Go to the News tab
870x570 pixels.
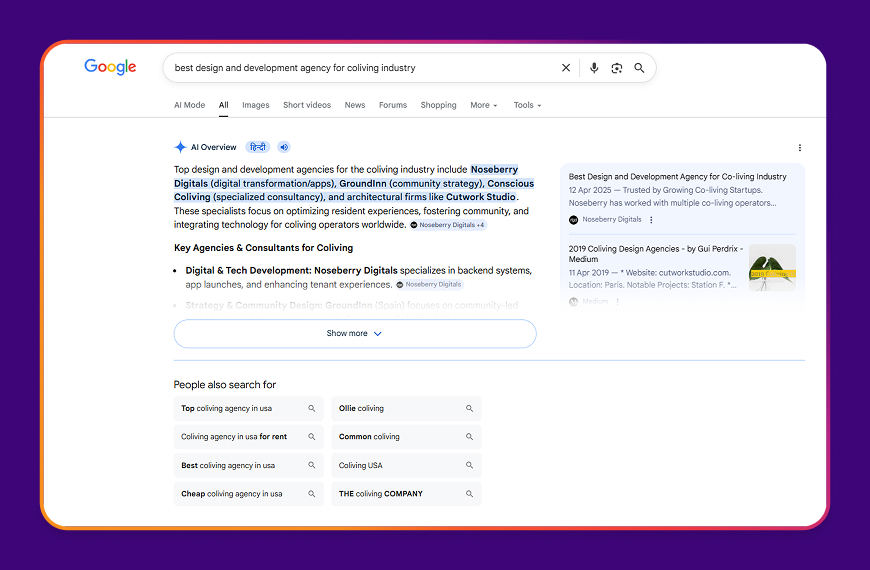point(355,105)
